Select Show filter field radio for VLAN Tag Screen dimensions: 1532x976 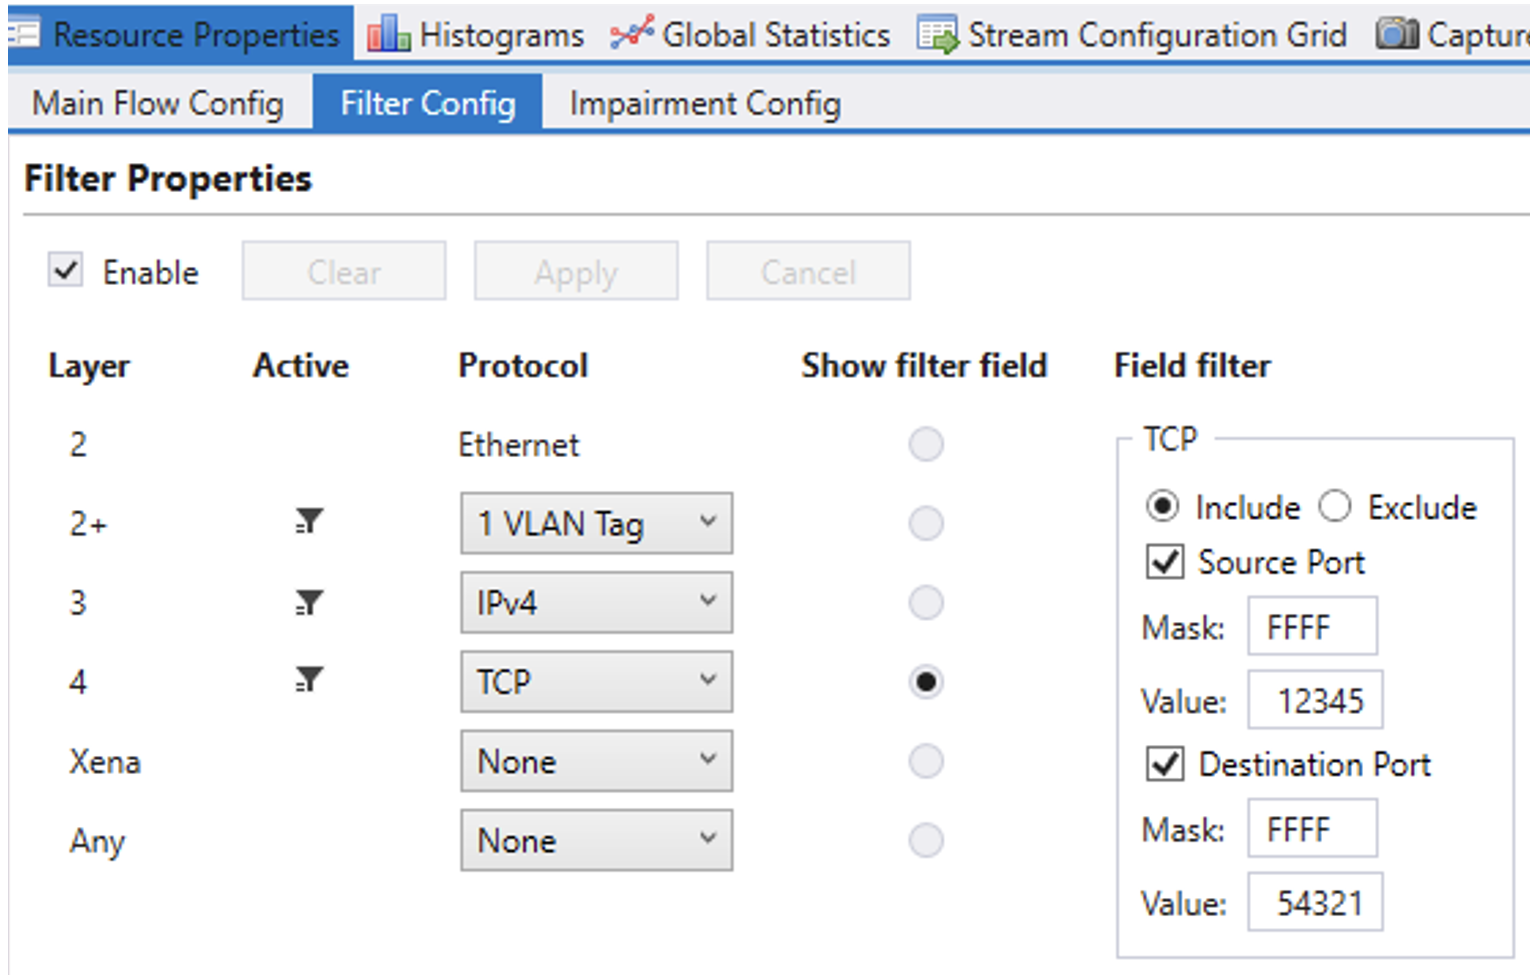click(926, 523)
